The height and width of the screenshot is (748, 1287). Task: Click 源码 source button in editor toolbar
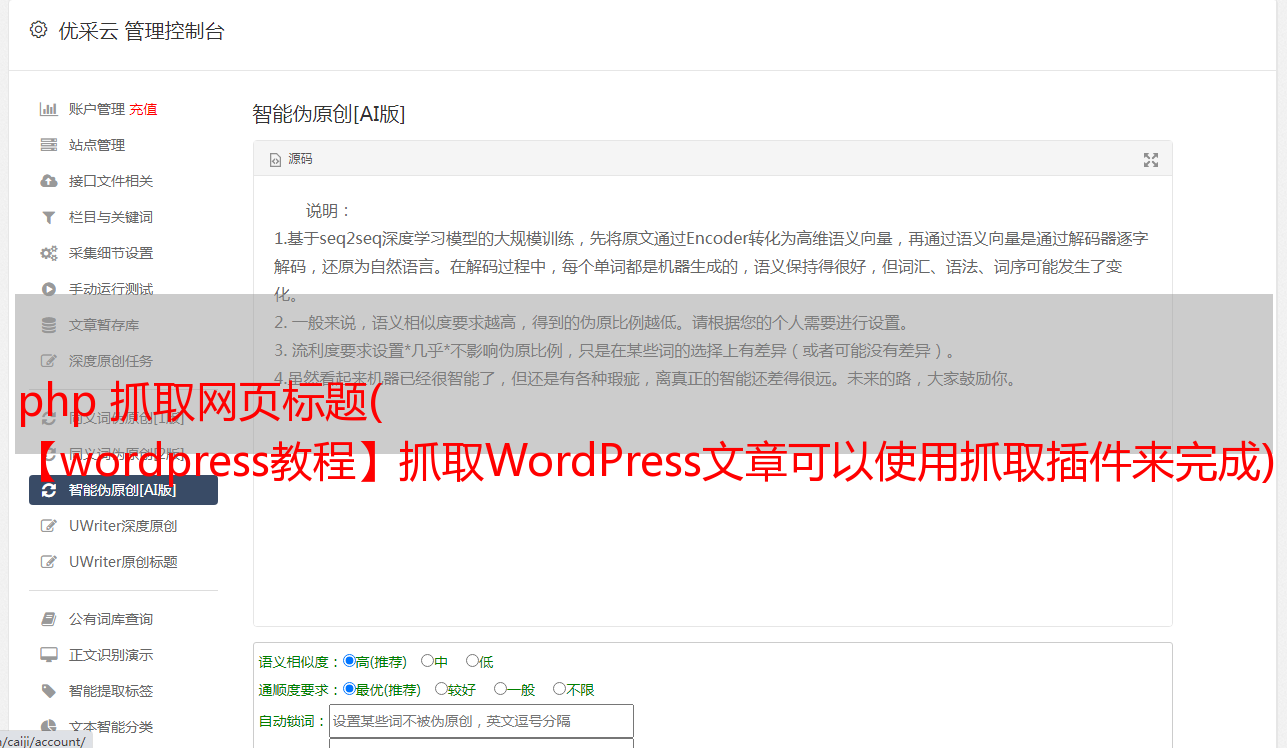click(291, 160)
